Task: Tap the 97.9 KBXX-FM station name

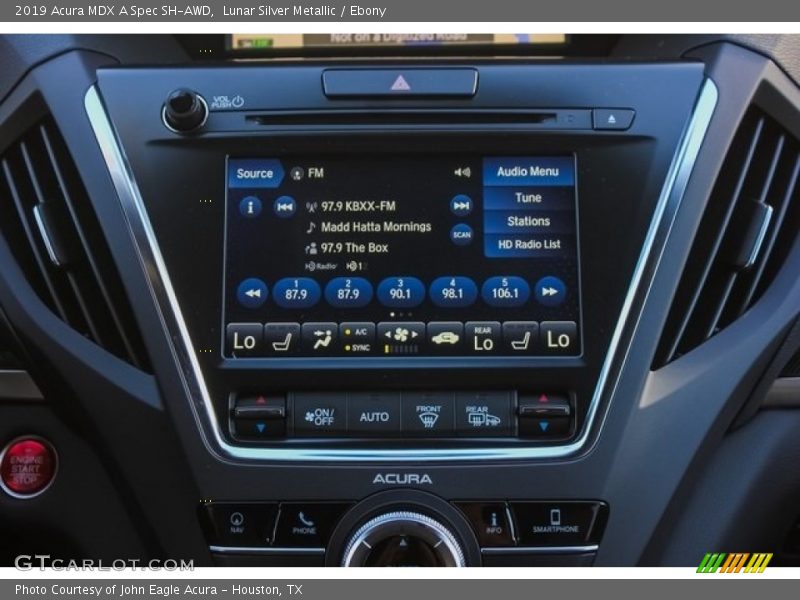Action: click(358, 206)
